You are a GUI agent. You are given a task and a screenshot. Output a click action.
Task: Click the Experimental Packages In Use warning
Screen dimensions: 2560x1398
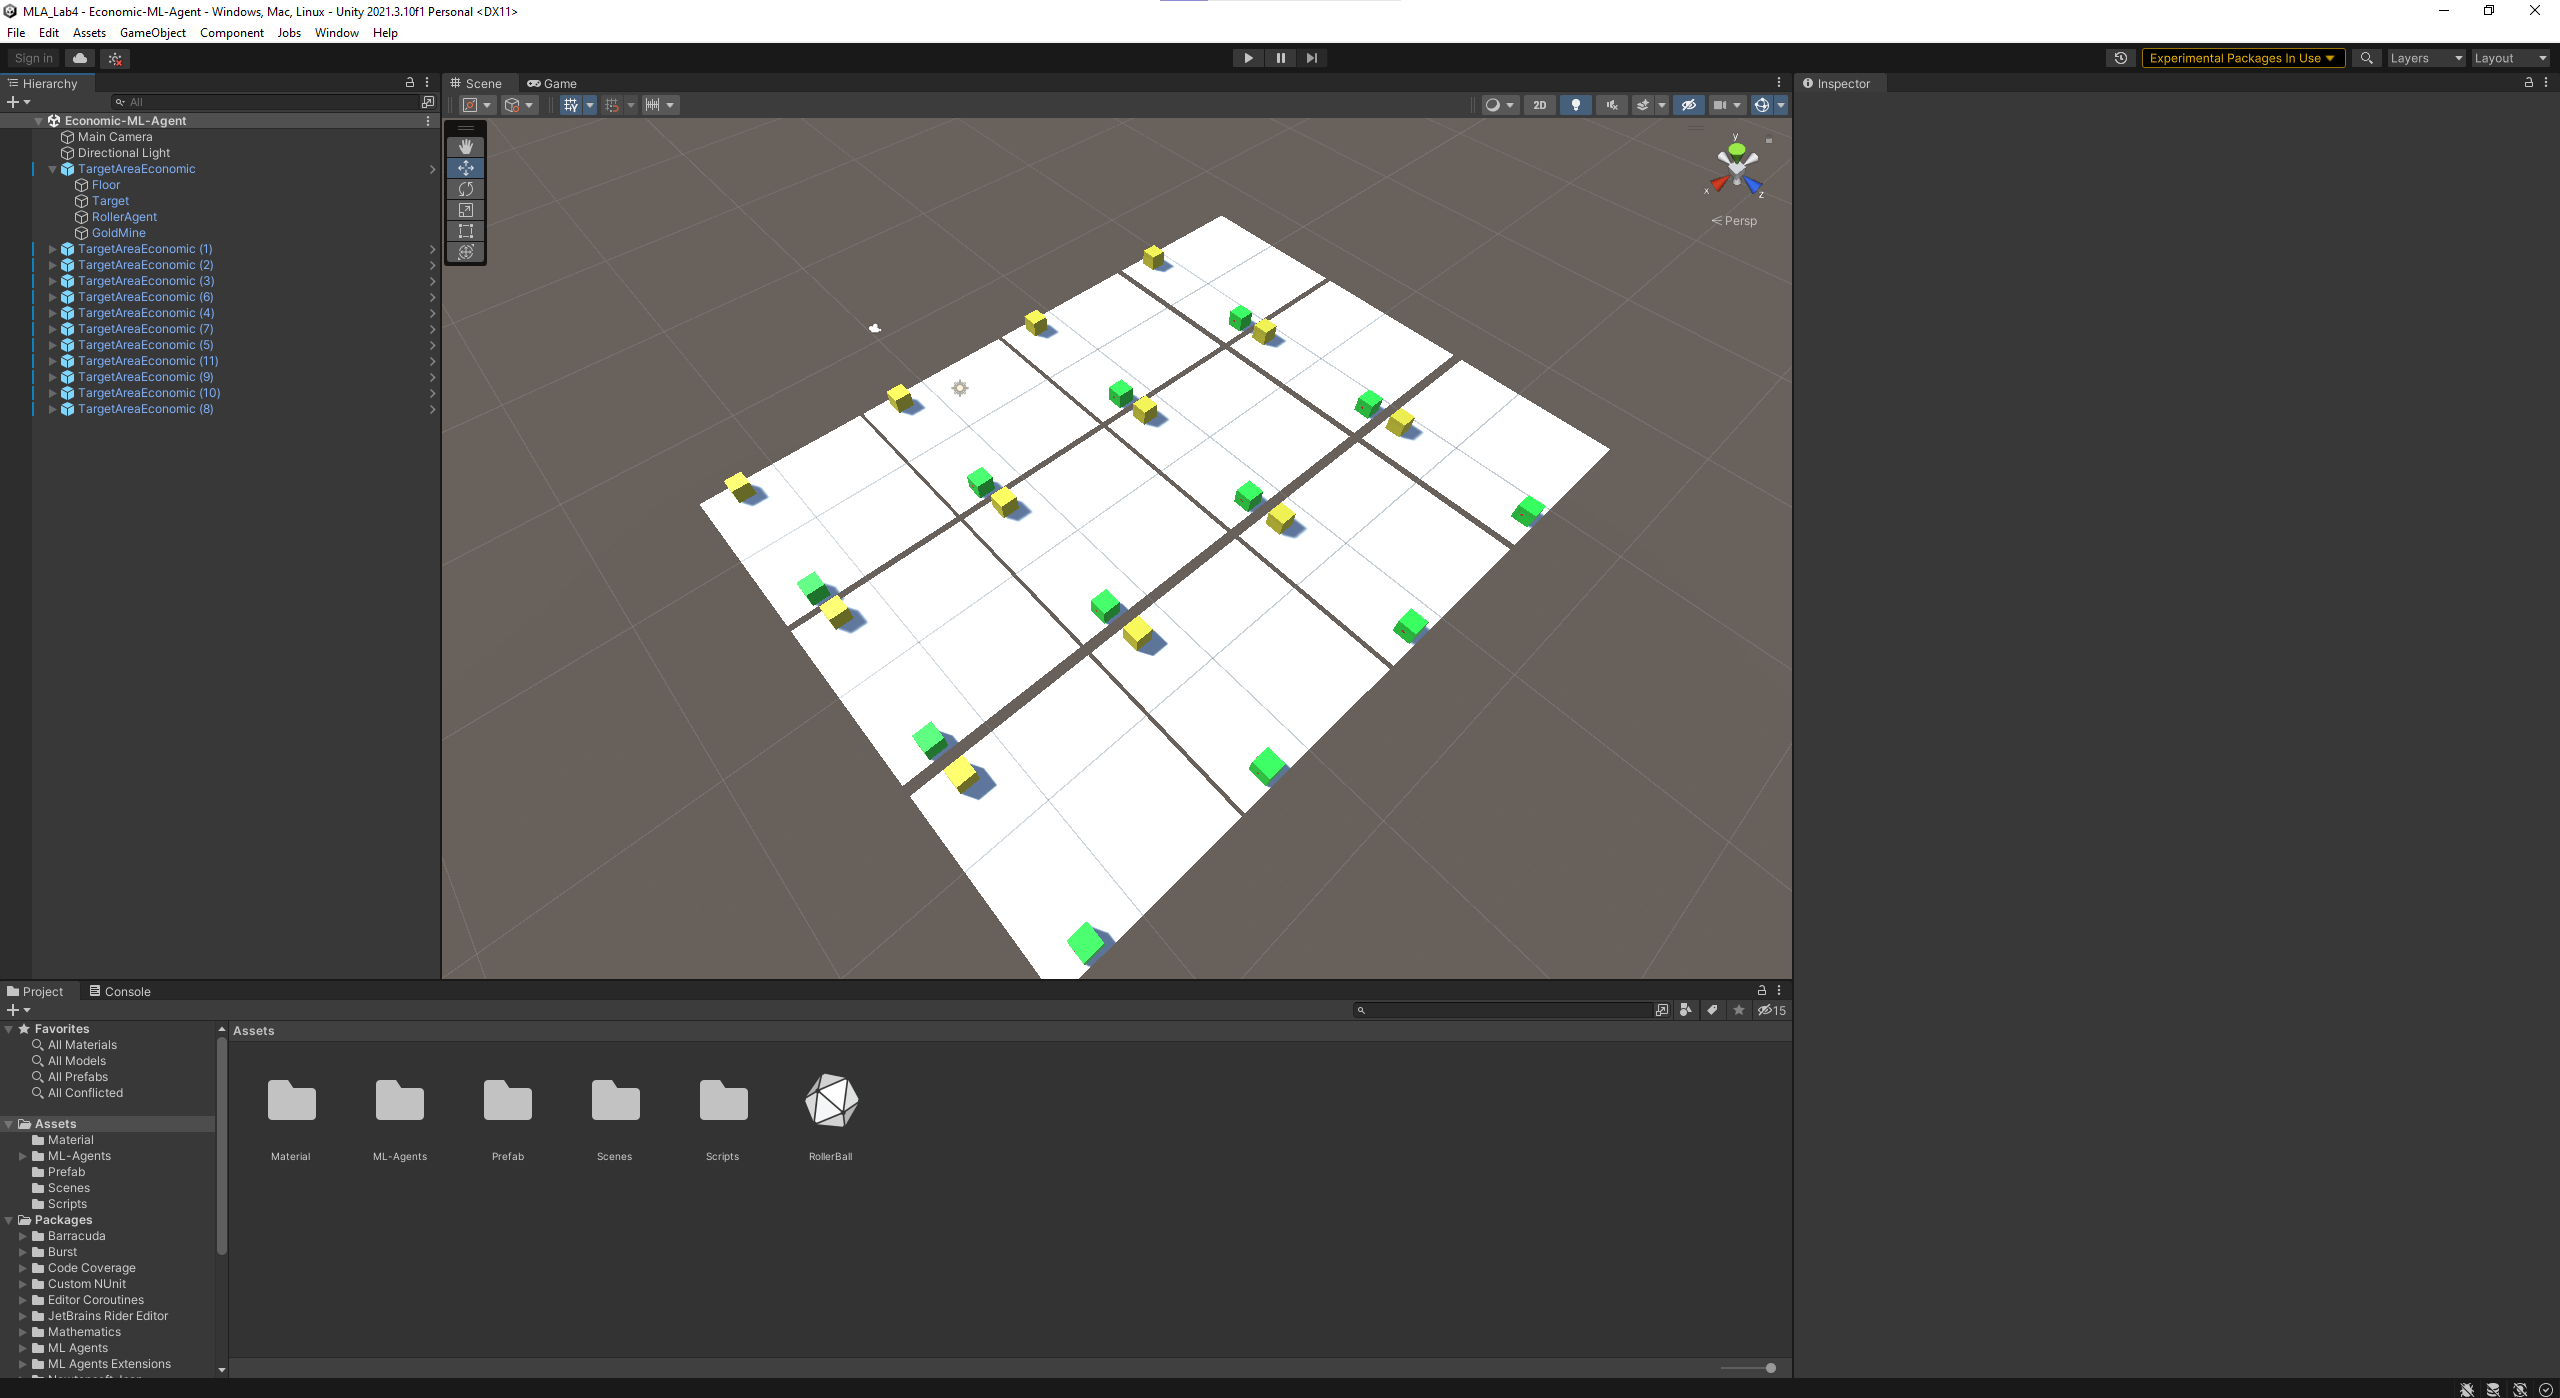pos(2244,58)
